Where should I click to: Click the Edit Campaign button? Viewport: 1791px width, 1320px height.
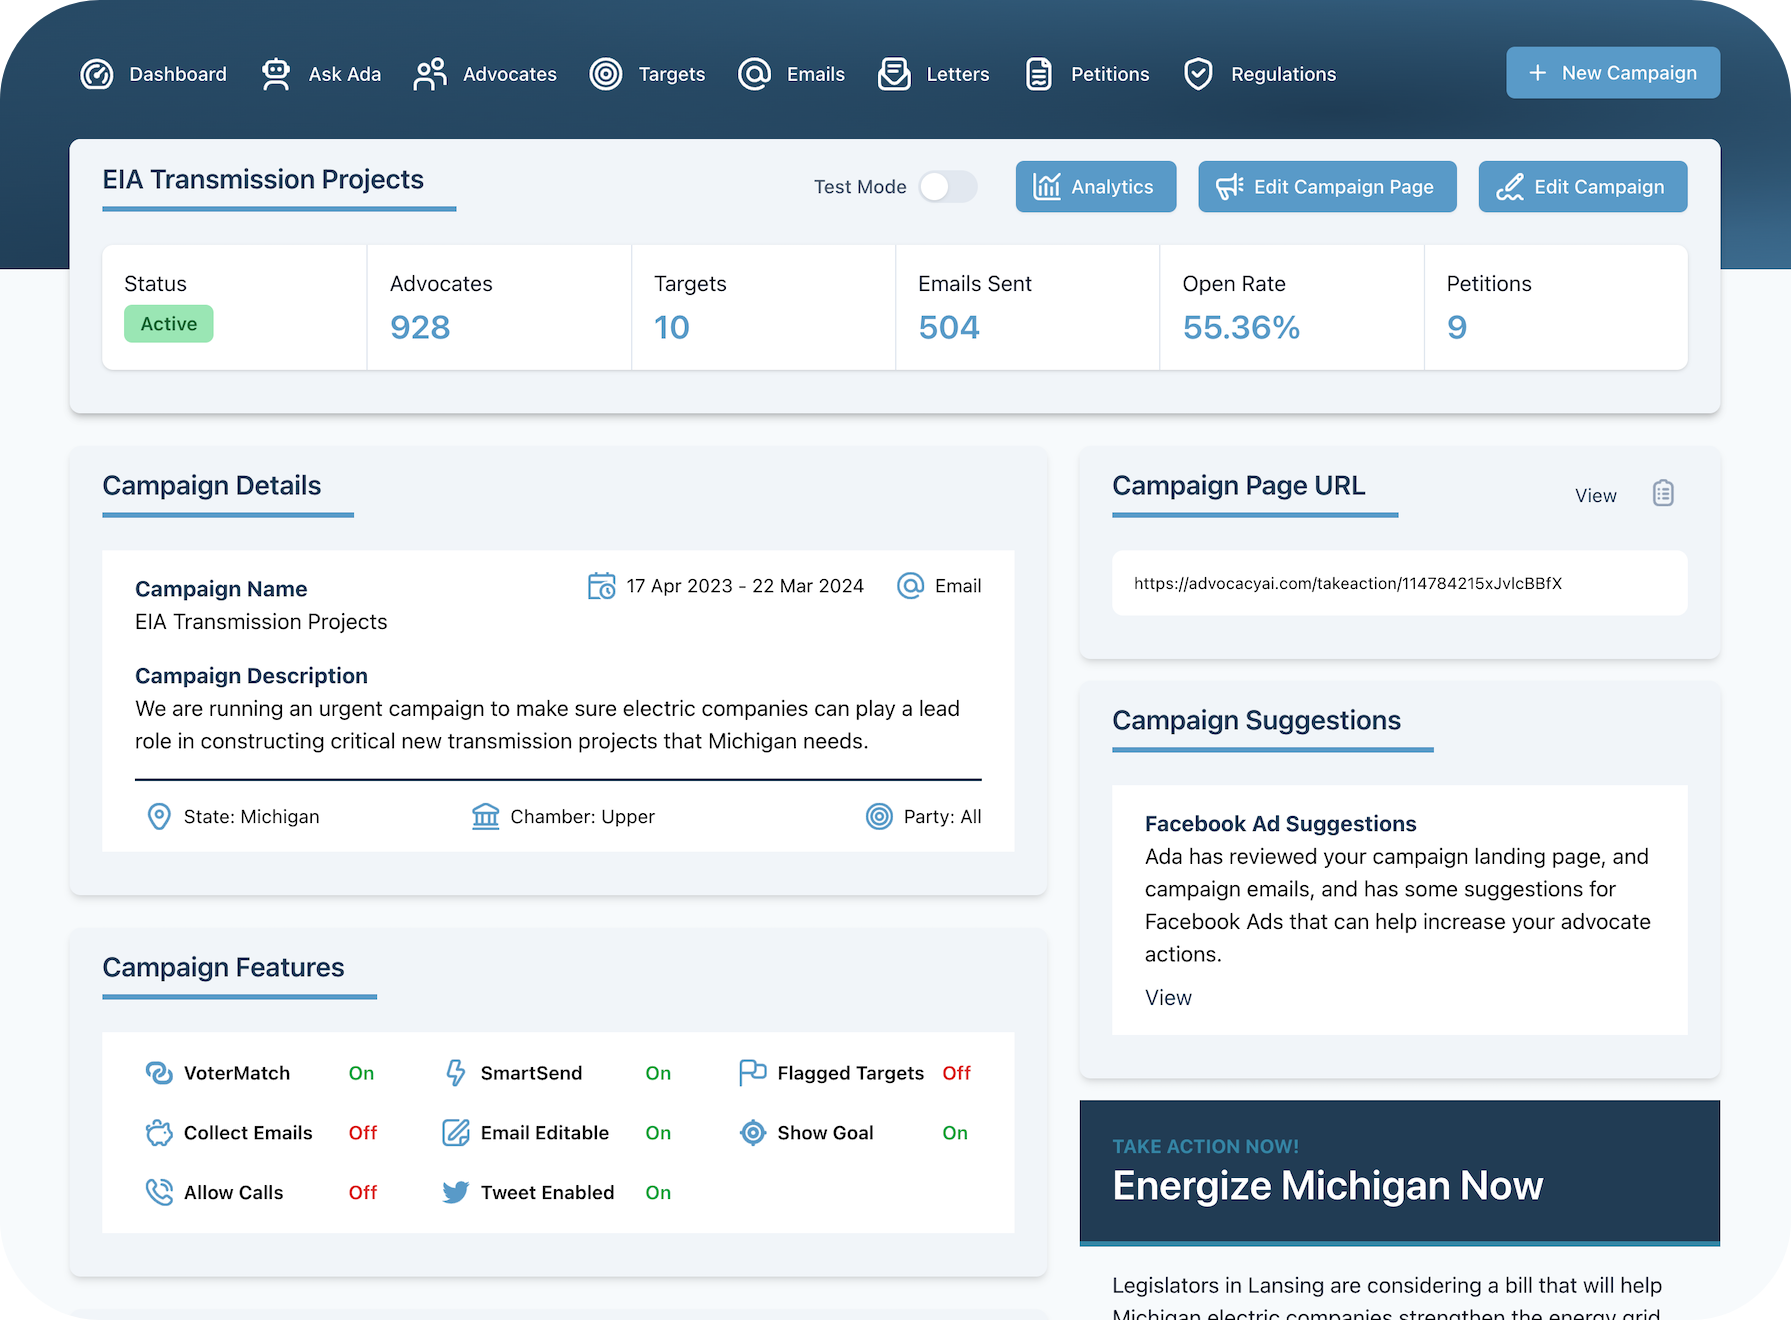(x=1583, y=186)
